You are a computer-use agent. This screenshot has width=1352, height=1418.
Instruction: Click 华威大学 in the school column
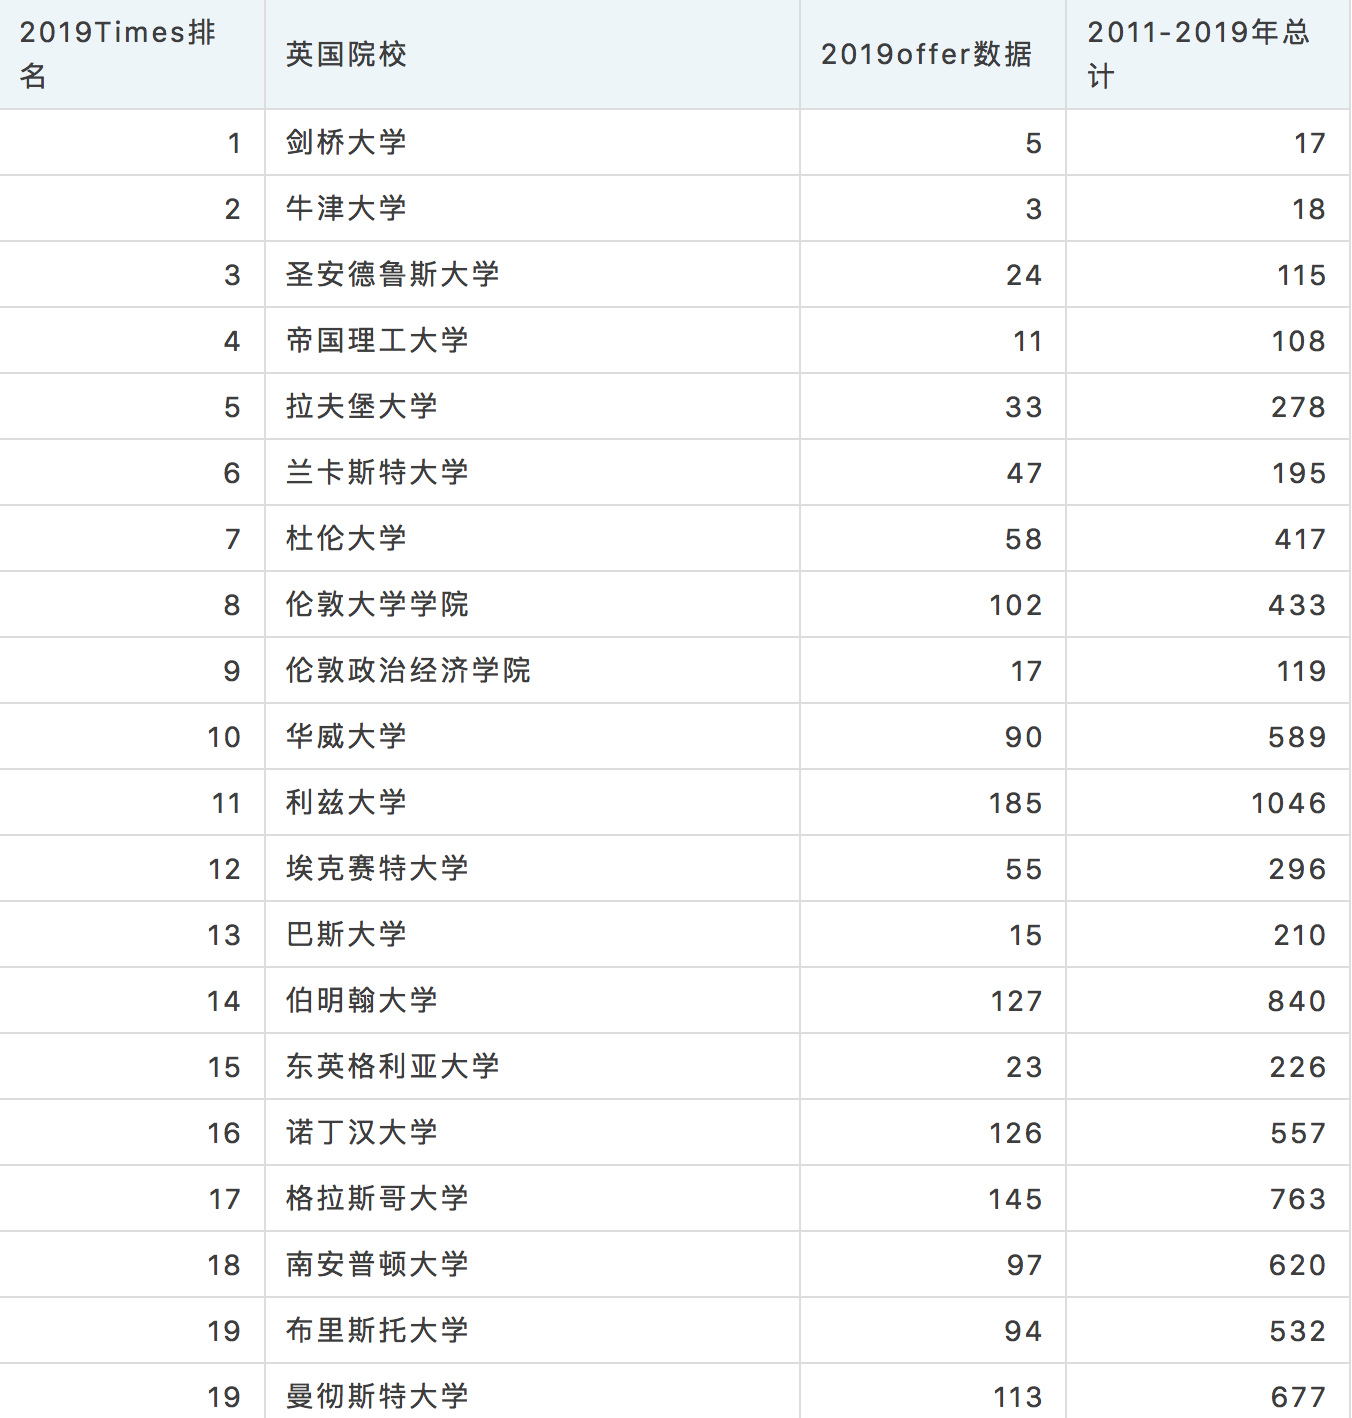click(346, 736)
